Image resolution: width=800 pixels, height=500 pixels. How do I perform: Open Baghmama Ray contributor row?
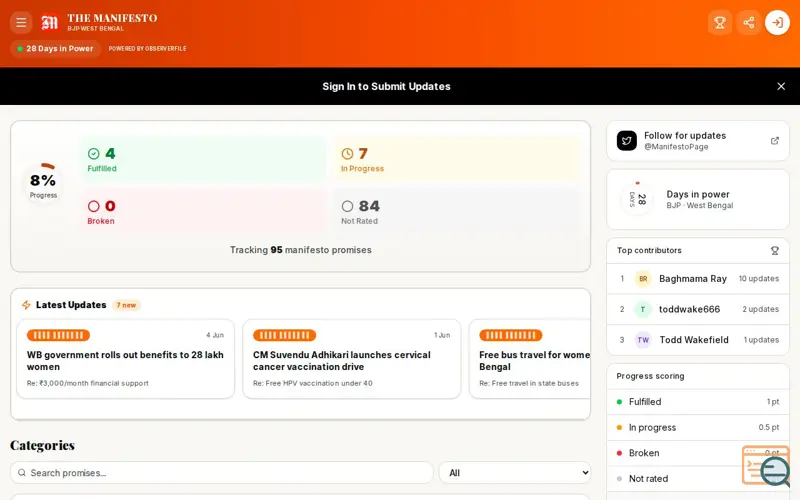697,279
